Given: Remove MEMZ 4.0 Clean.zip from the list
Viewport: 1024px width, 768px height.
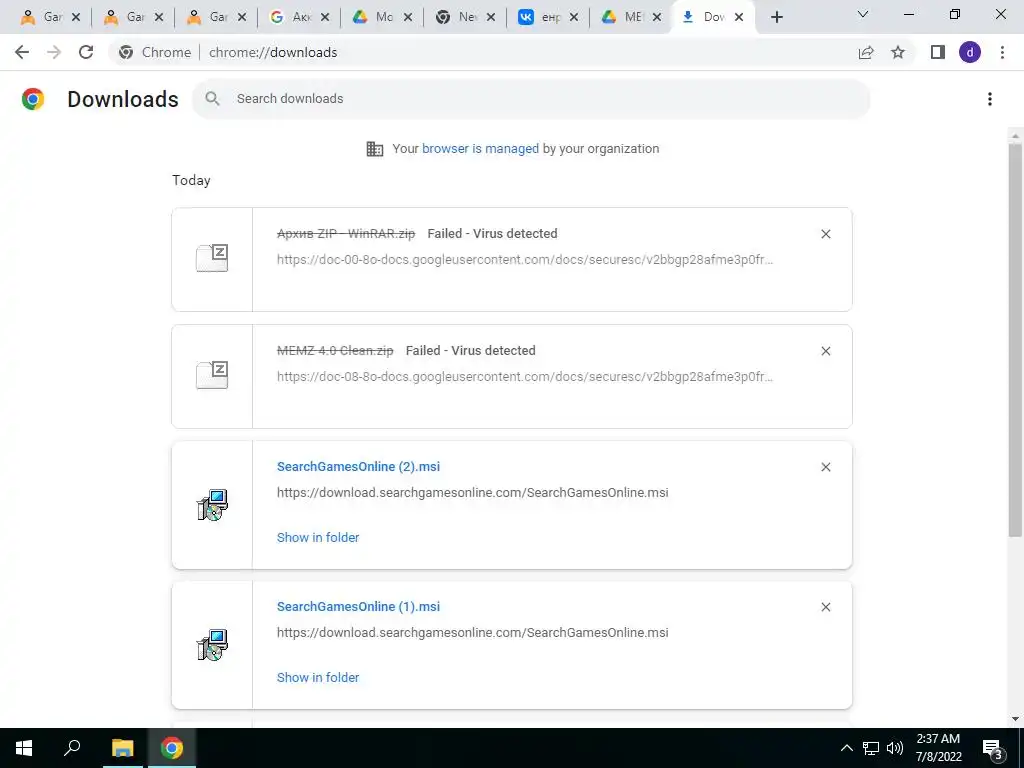Looking at the screenshot, I should pos(825,351).
